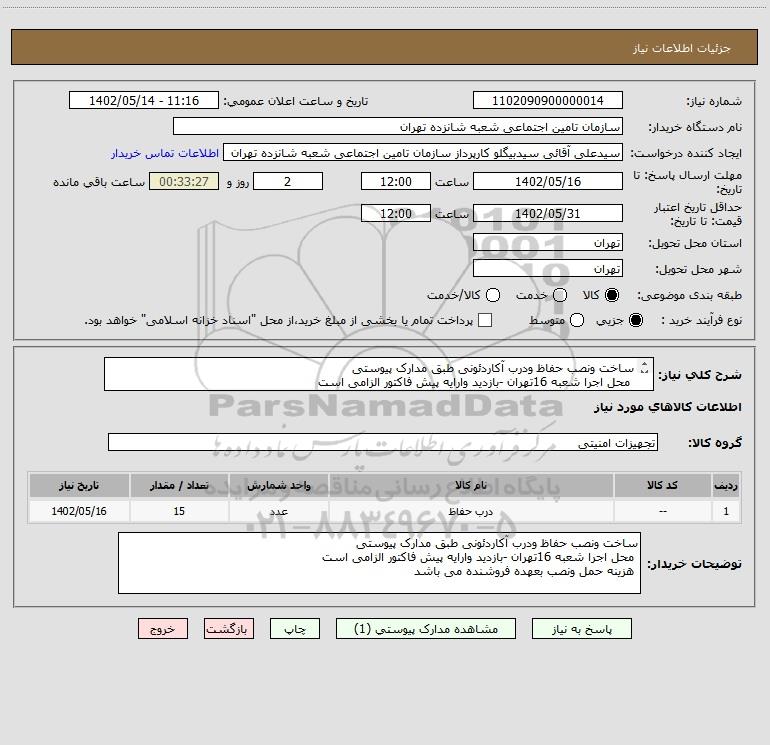Click the توضیحات خریدار text area
770x745 pixels.
click(379, 563)
